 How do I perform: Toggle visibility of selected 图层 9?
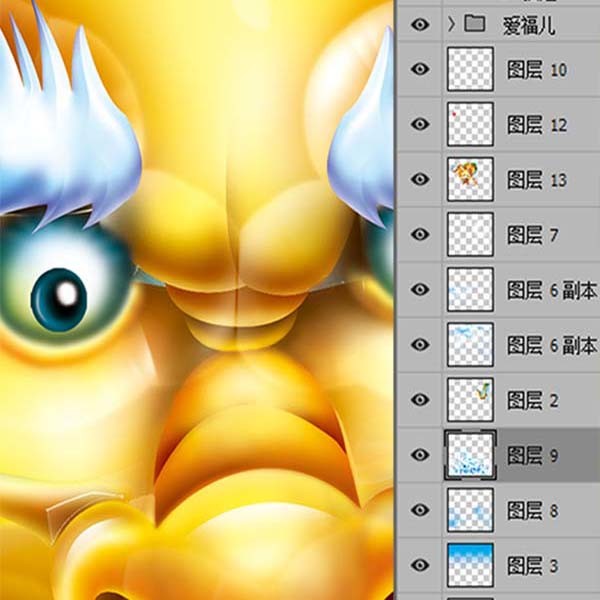(420, 455)
